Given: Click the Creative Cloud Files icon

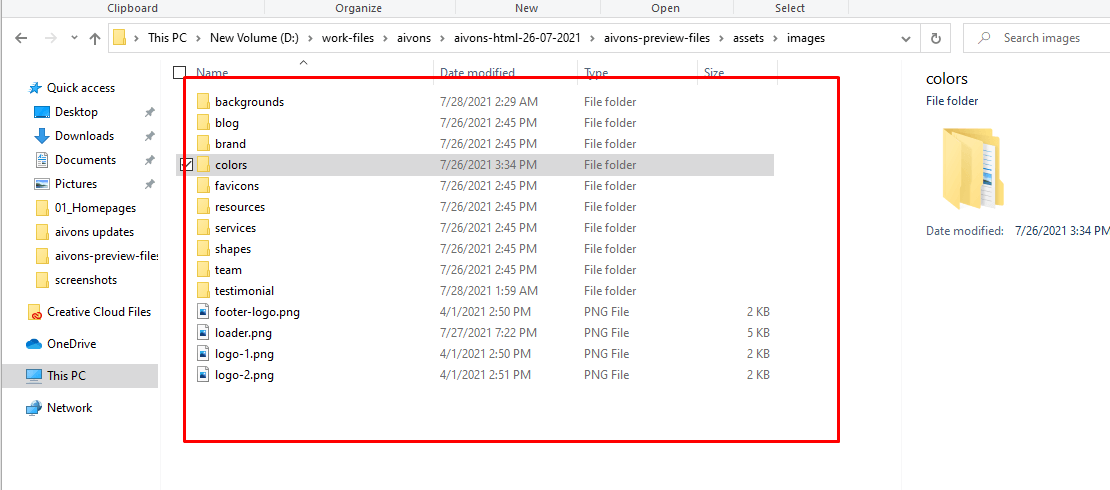Looking at the screenshot, I should click(34, 312).
